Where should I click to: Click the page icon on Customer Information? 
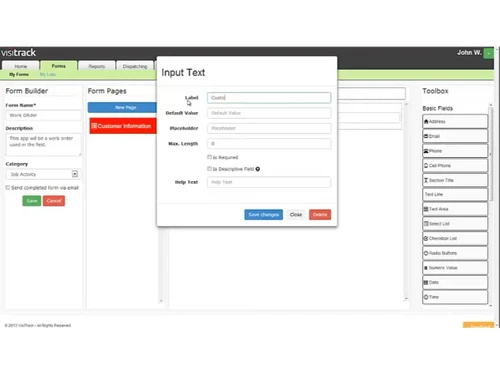(94, 126)
